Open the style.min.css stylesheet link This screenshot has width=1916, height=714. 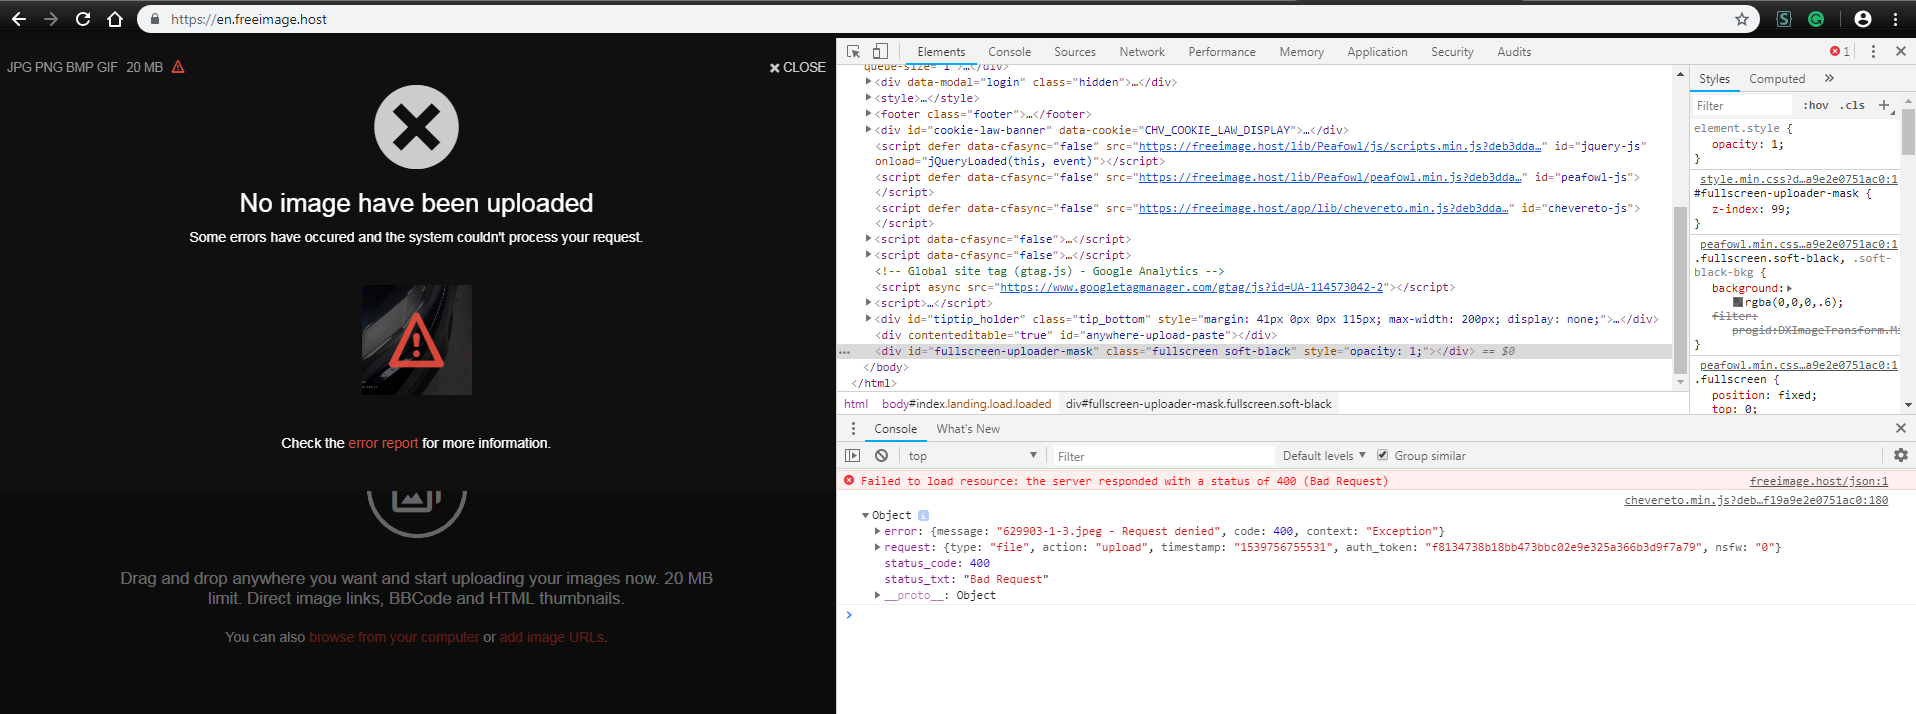coord(1798,179)
